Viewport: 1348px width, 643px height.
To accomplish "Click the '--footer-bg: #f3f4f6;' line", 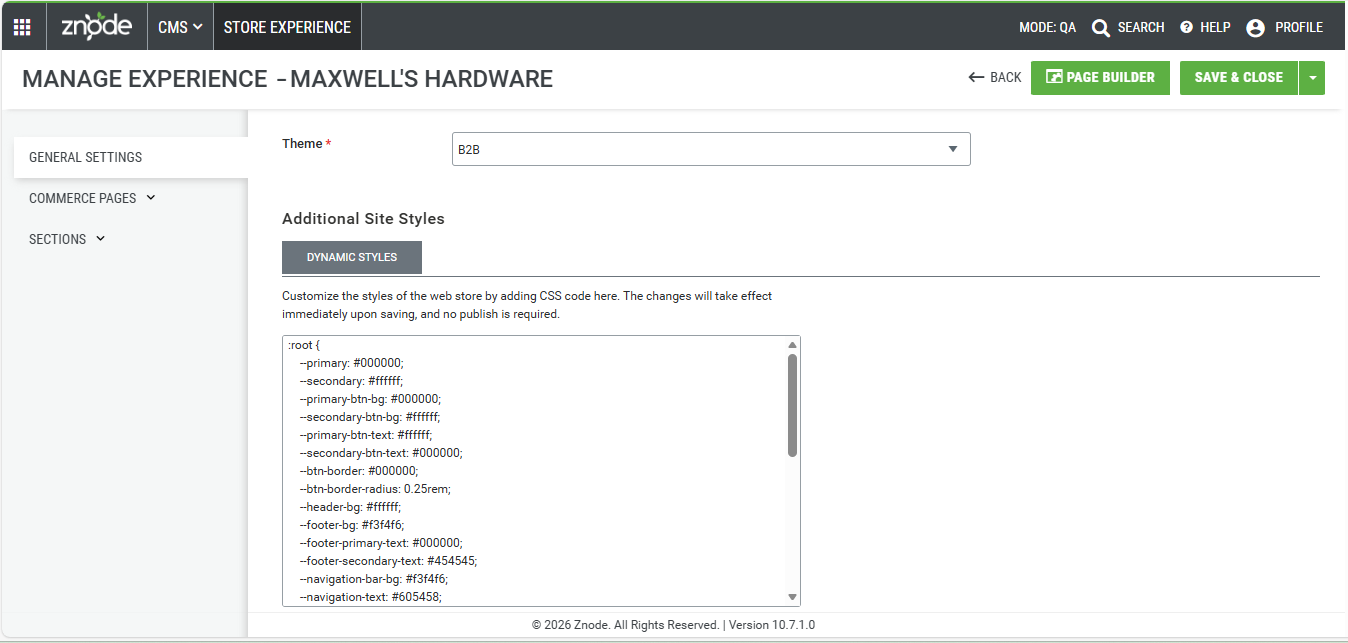I will (x=352, y=525).
